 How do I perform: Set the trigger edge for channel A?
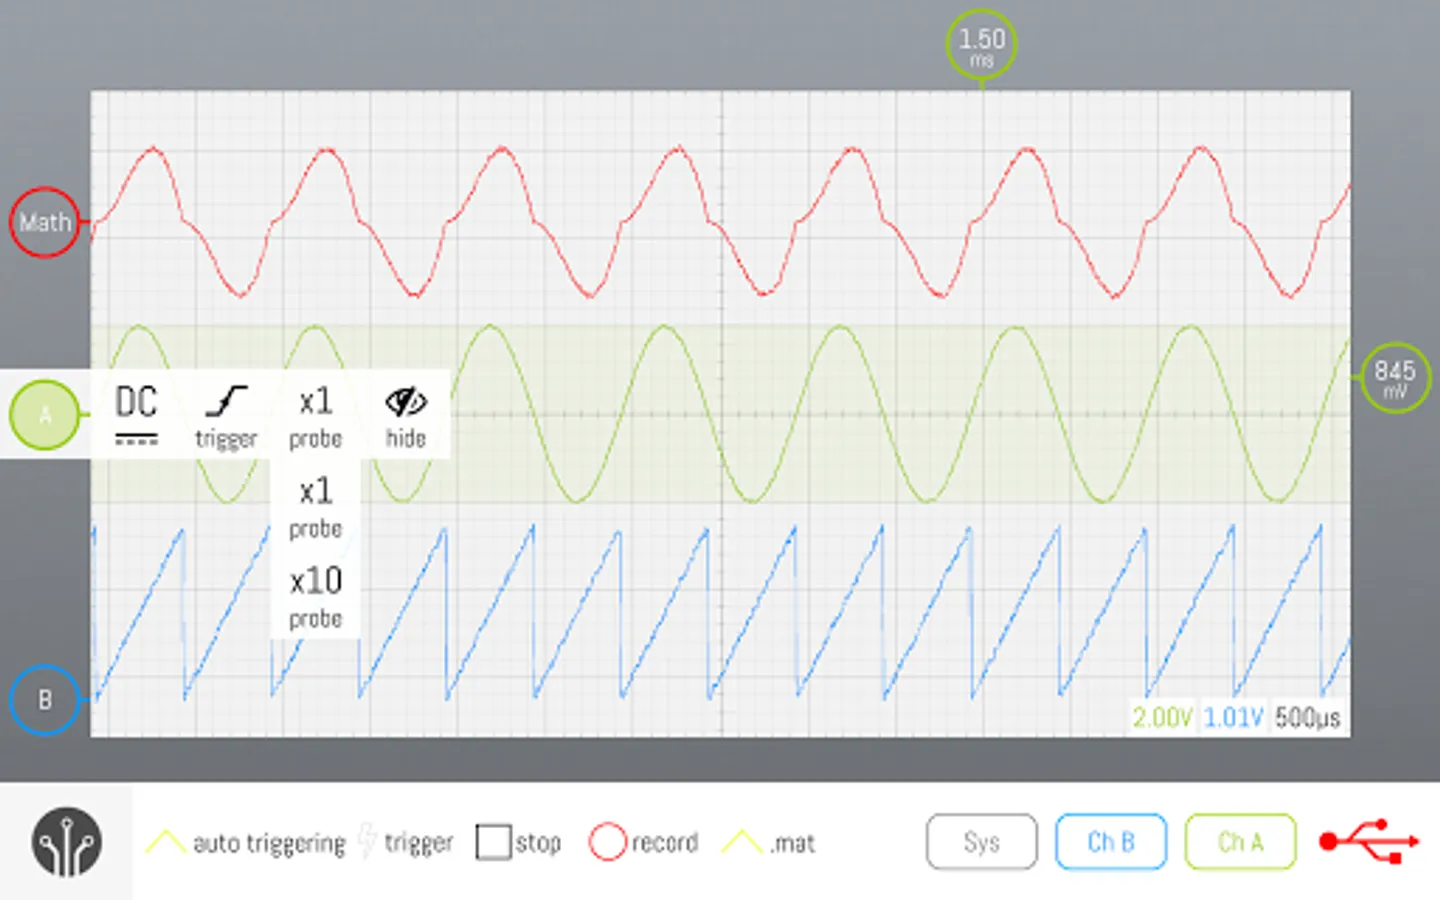click(226, 417)
